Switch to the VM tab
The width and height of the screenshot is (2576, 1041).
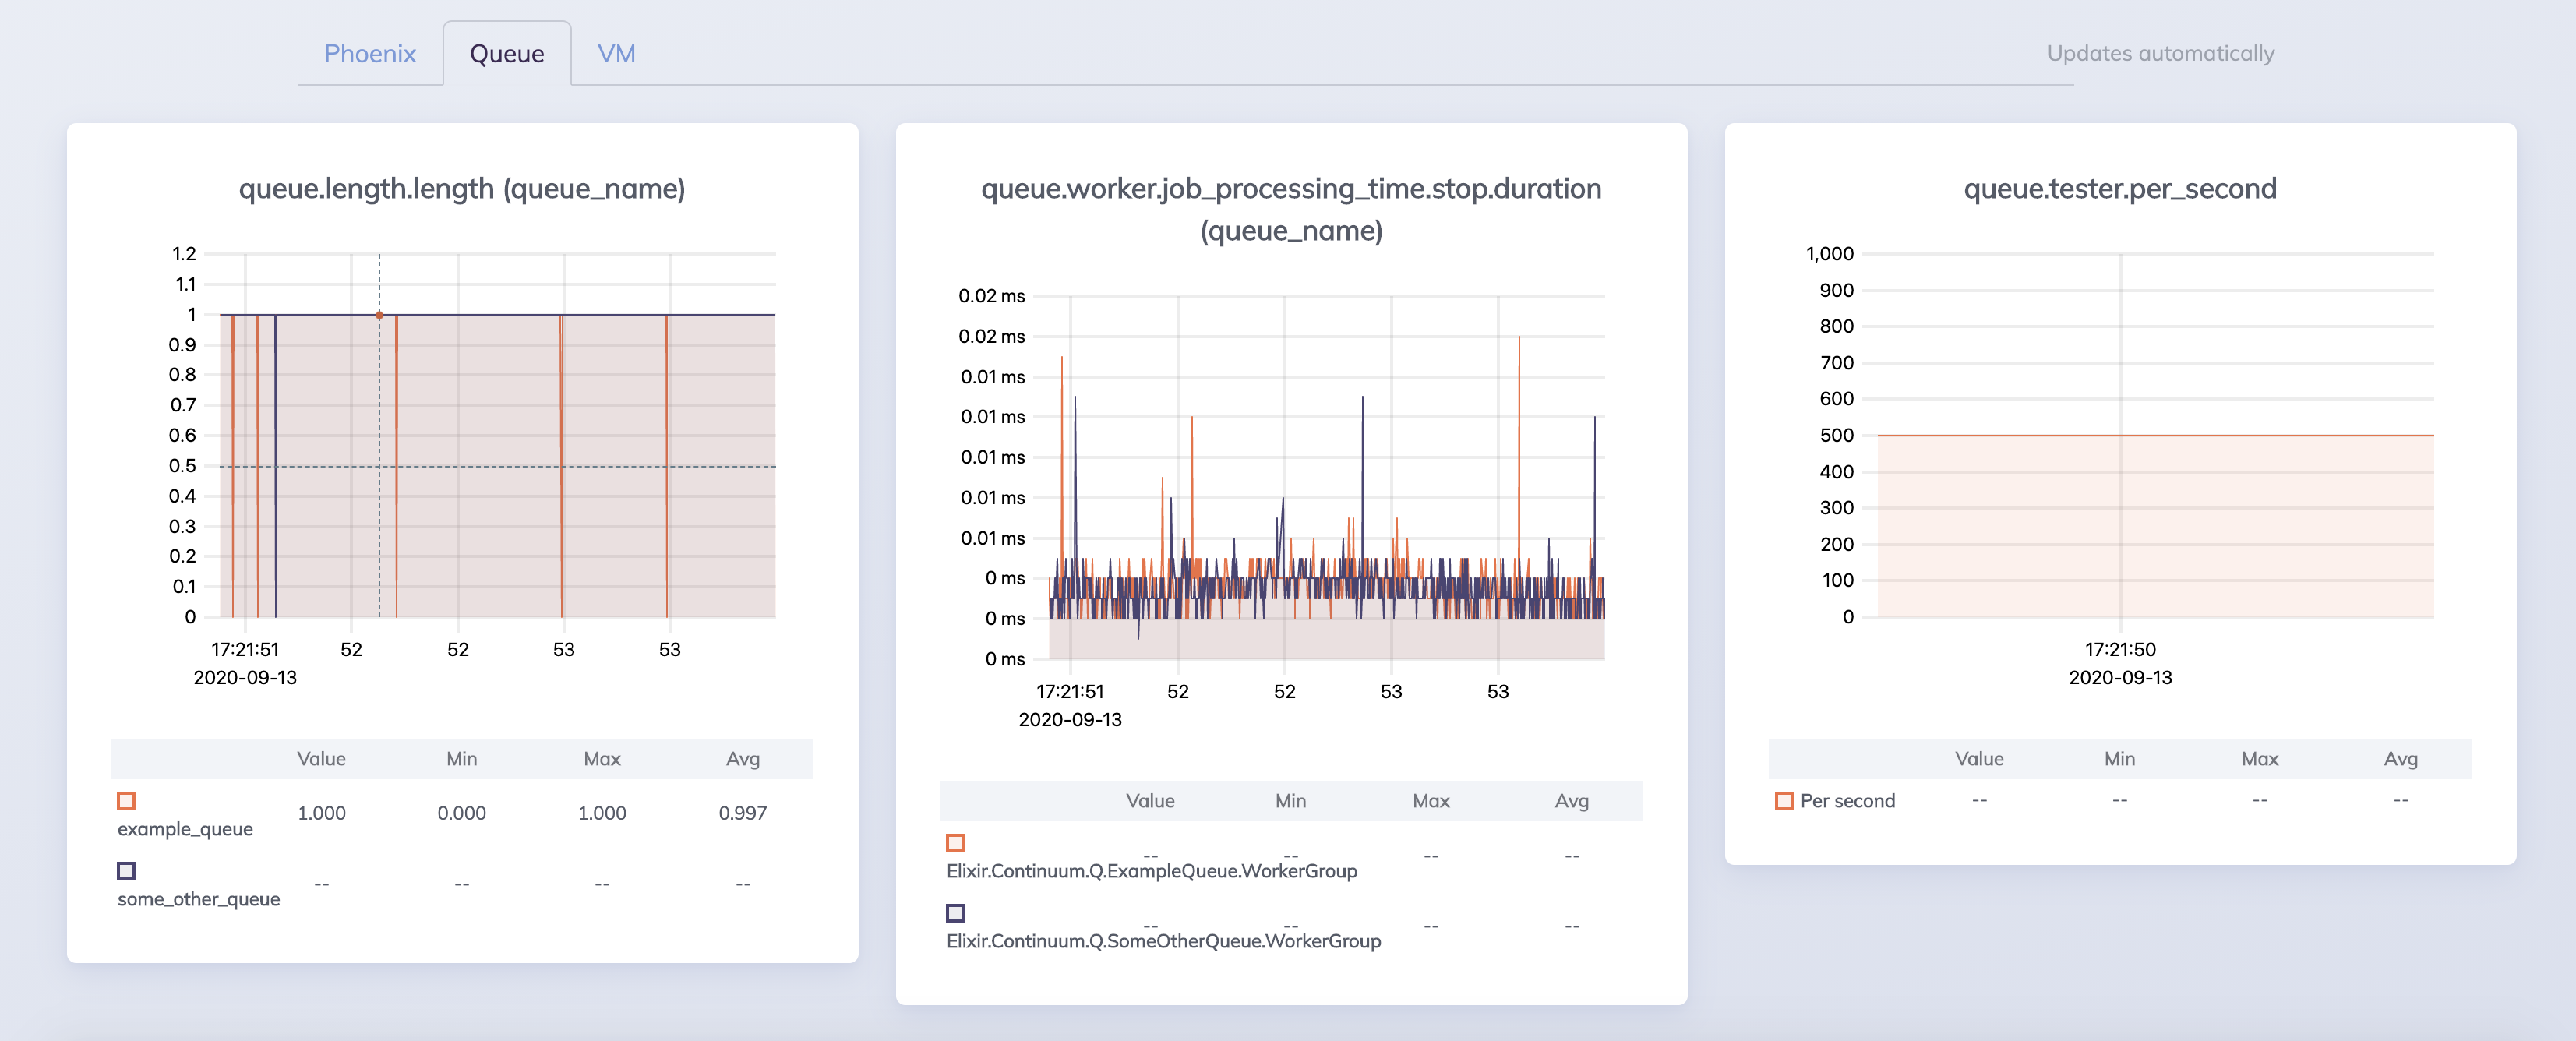point(616,54)
